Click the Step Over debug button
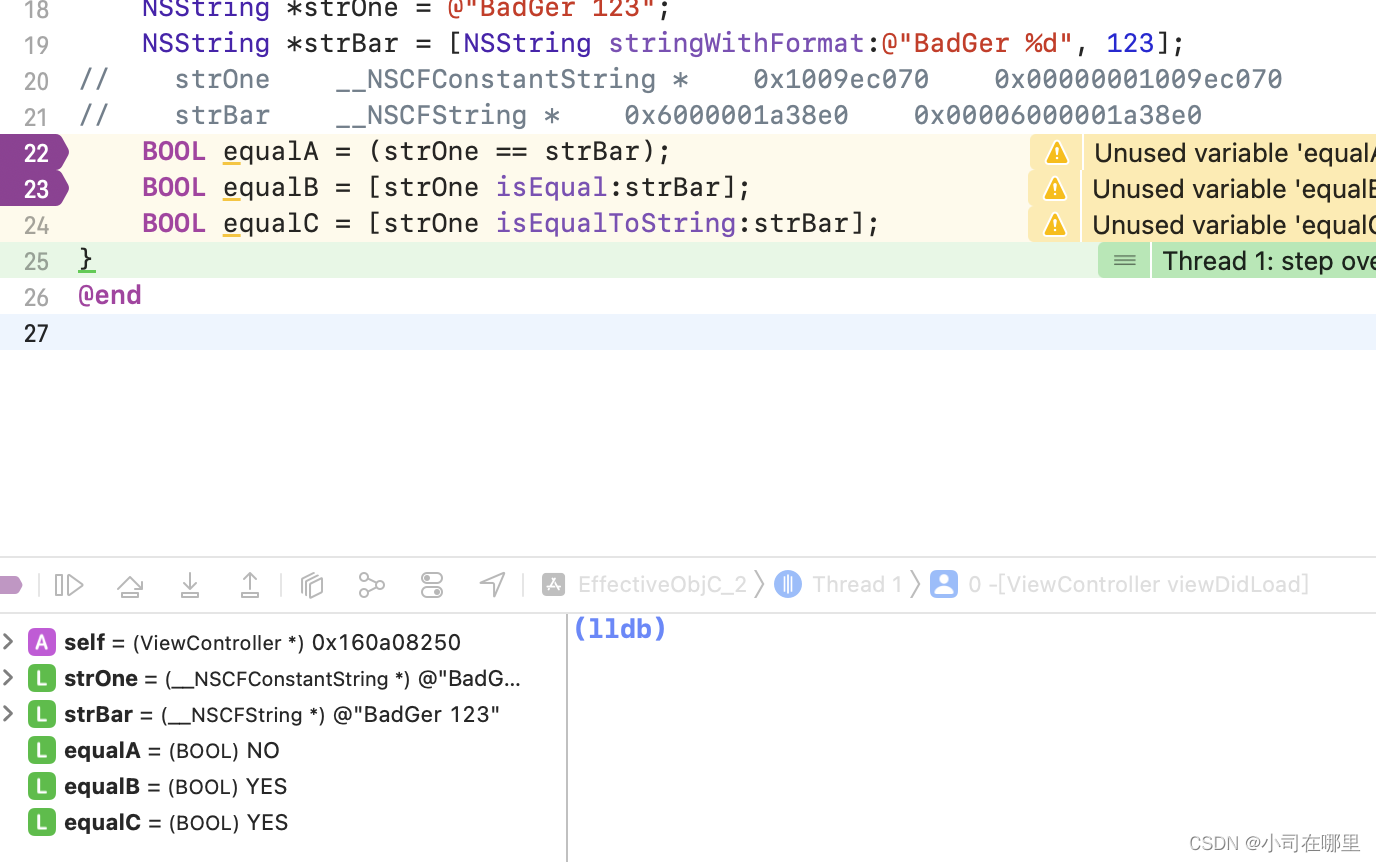 [130, 585]
